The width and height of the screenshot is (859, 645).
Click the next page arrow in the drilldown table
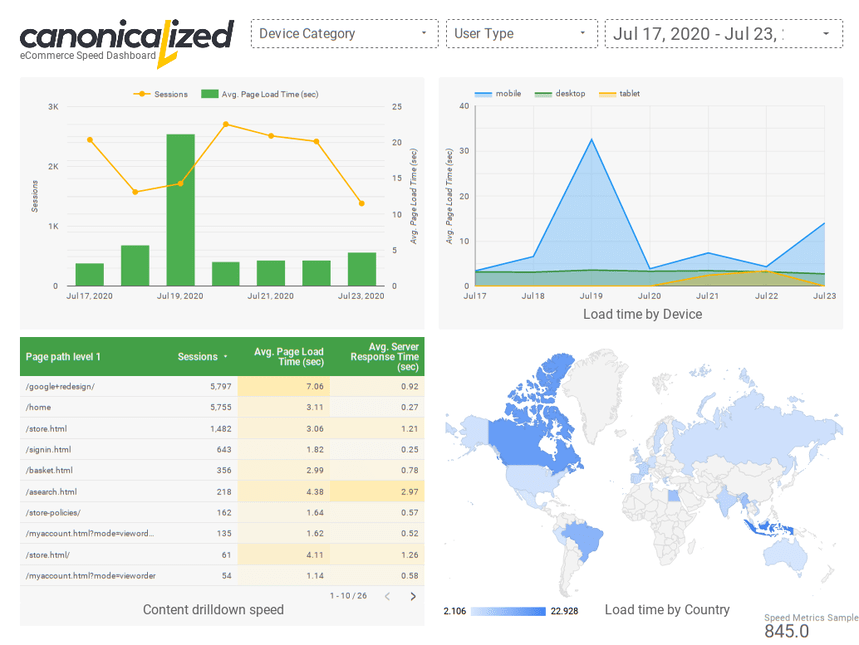click(x=412, y=598)
